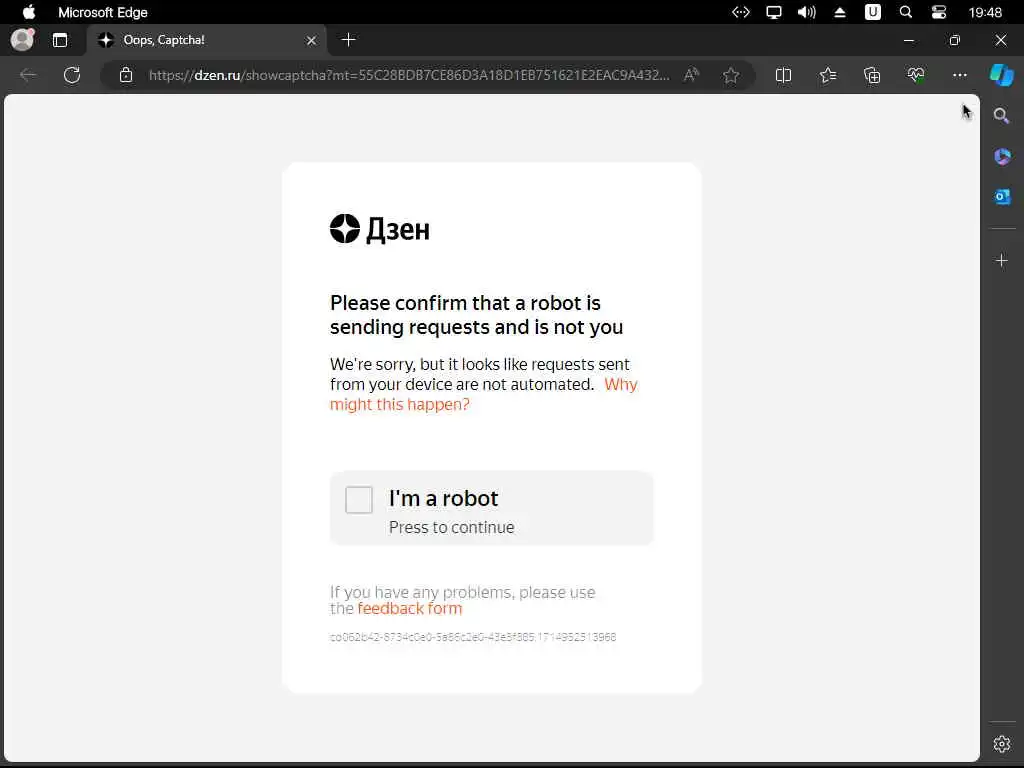Open Microsoft 365 sidebar icon
This screenshot has height=768, width=1024.
tap(1002, 156)
